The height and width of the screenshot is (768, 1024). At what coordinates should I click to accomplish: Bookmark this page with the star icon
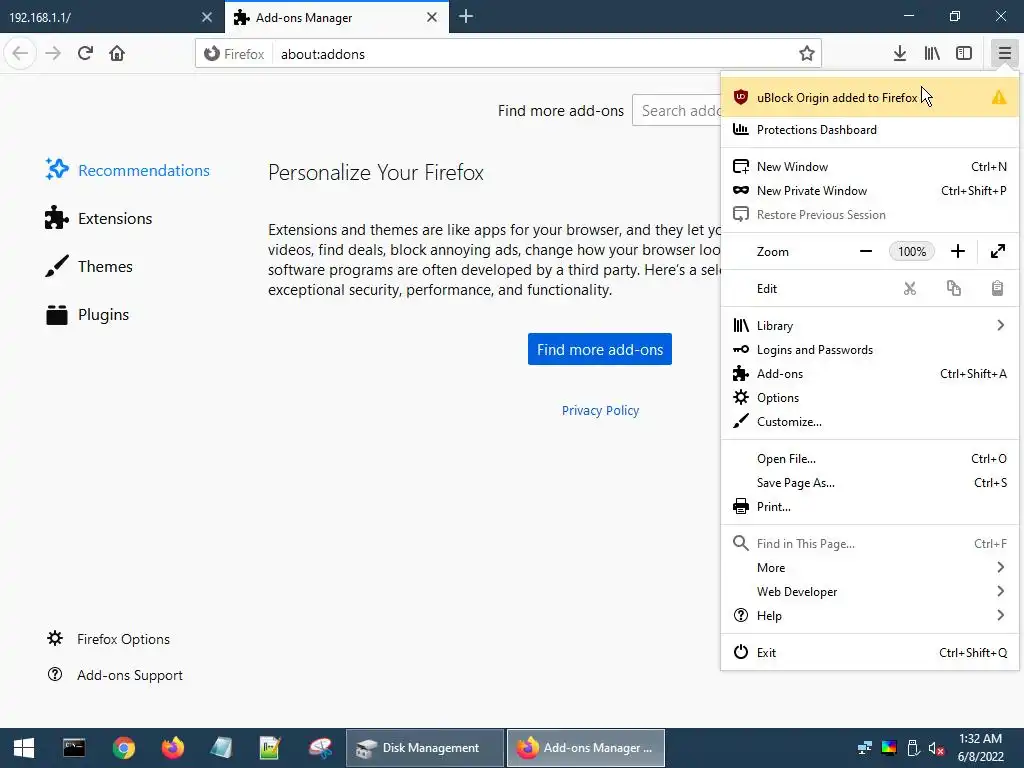pos(807,54)
